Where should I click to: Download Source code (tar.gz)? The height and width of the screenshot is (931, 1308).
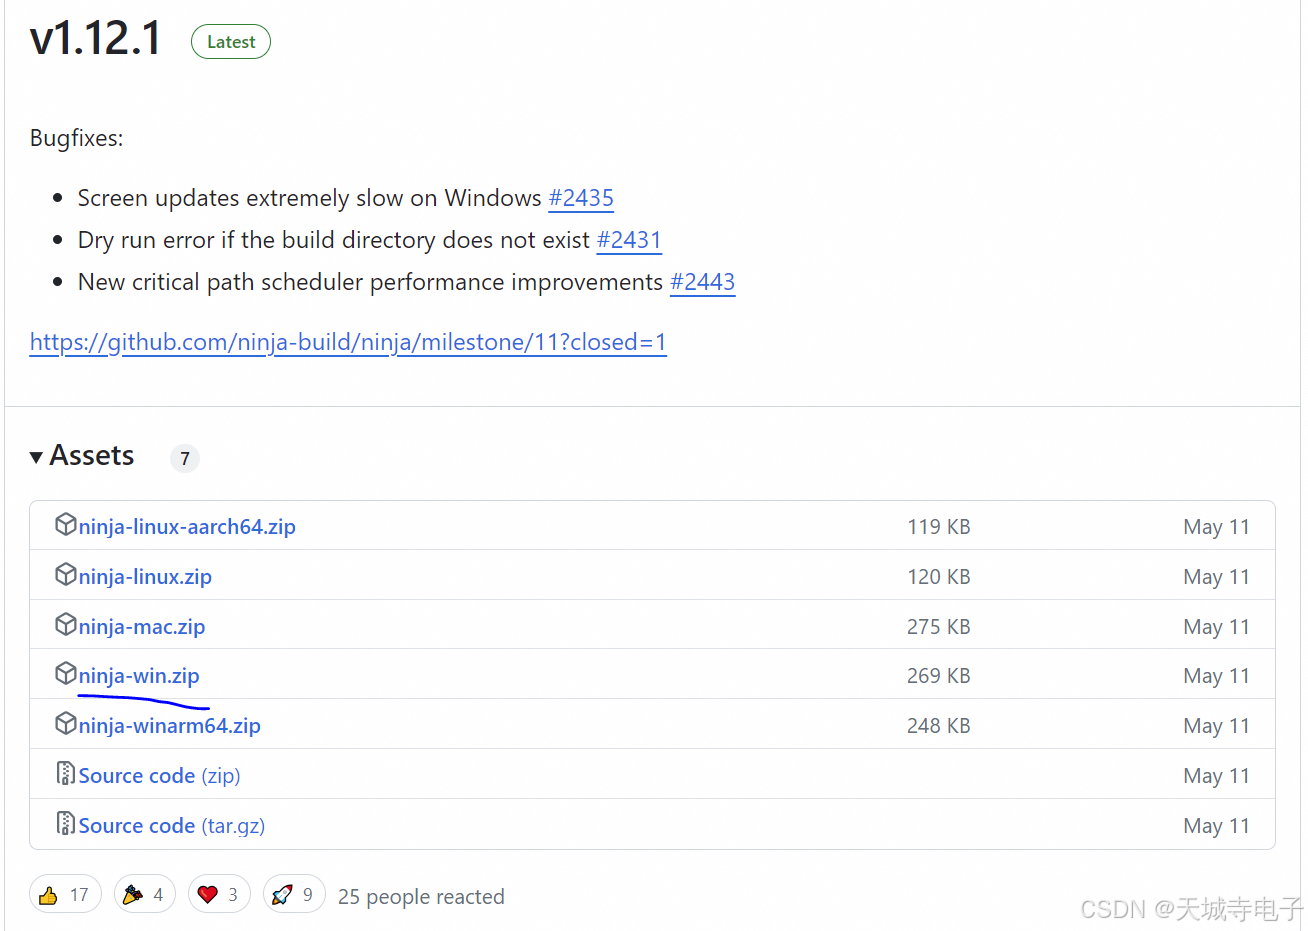pos(172,826)
